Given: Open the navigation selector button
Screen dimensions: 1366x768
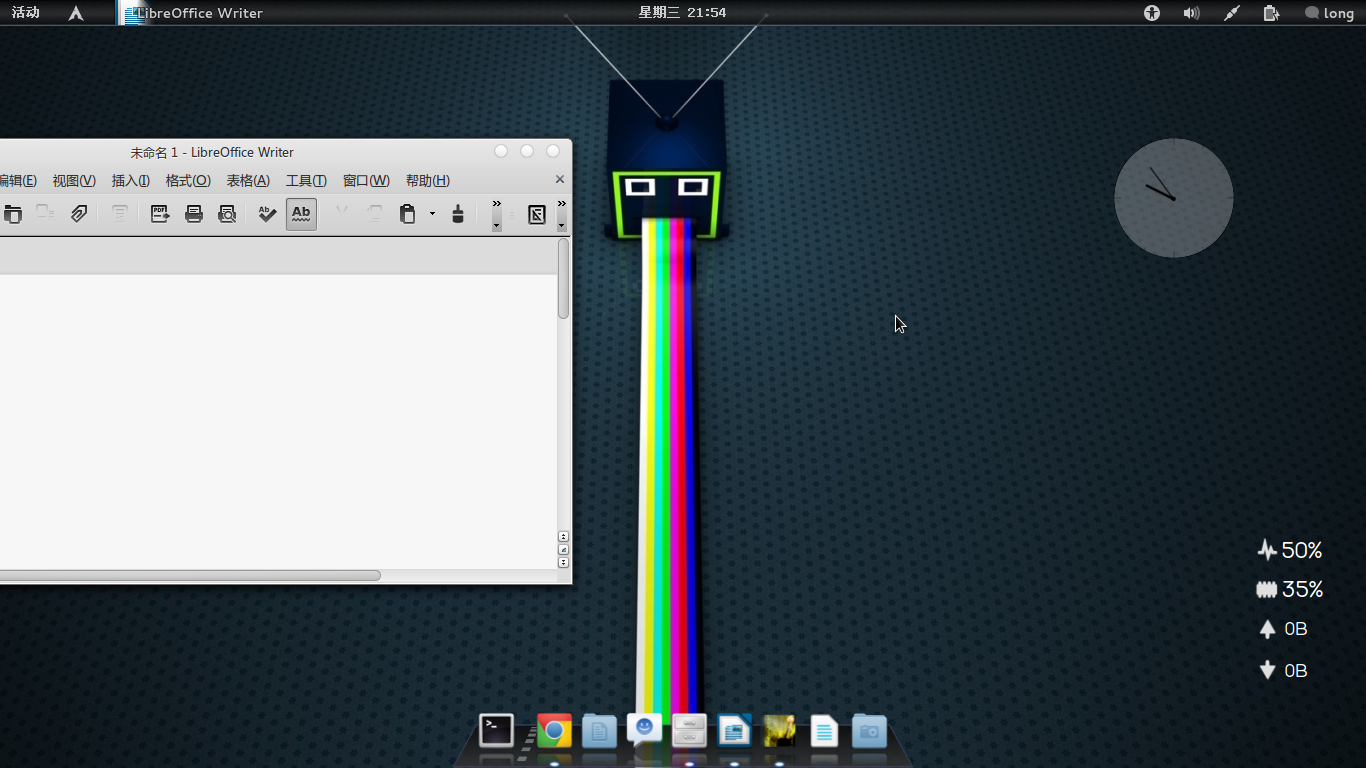Looking at the screenshot, I should point(564,550).
